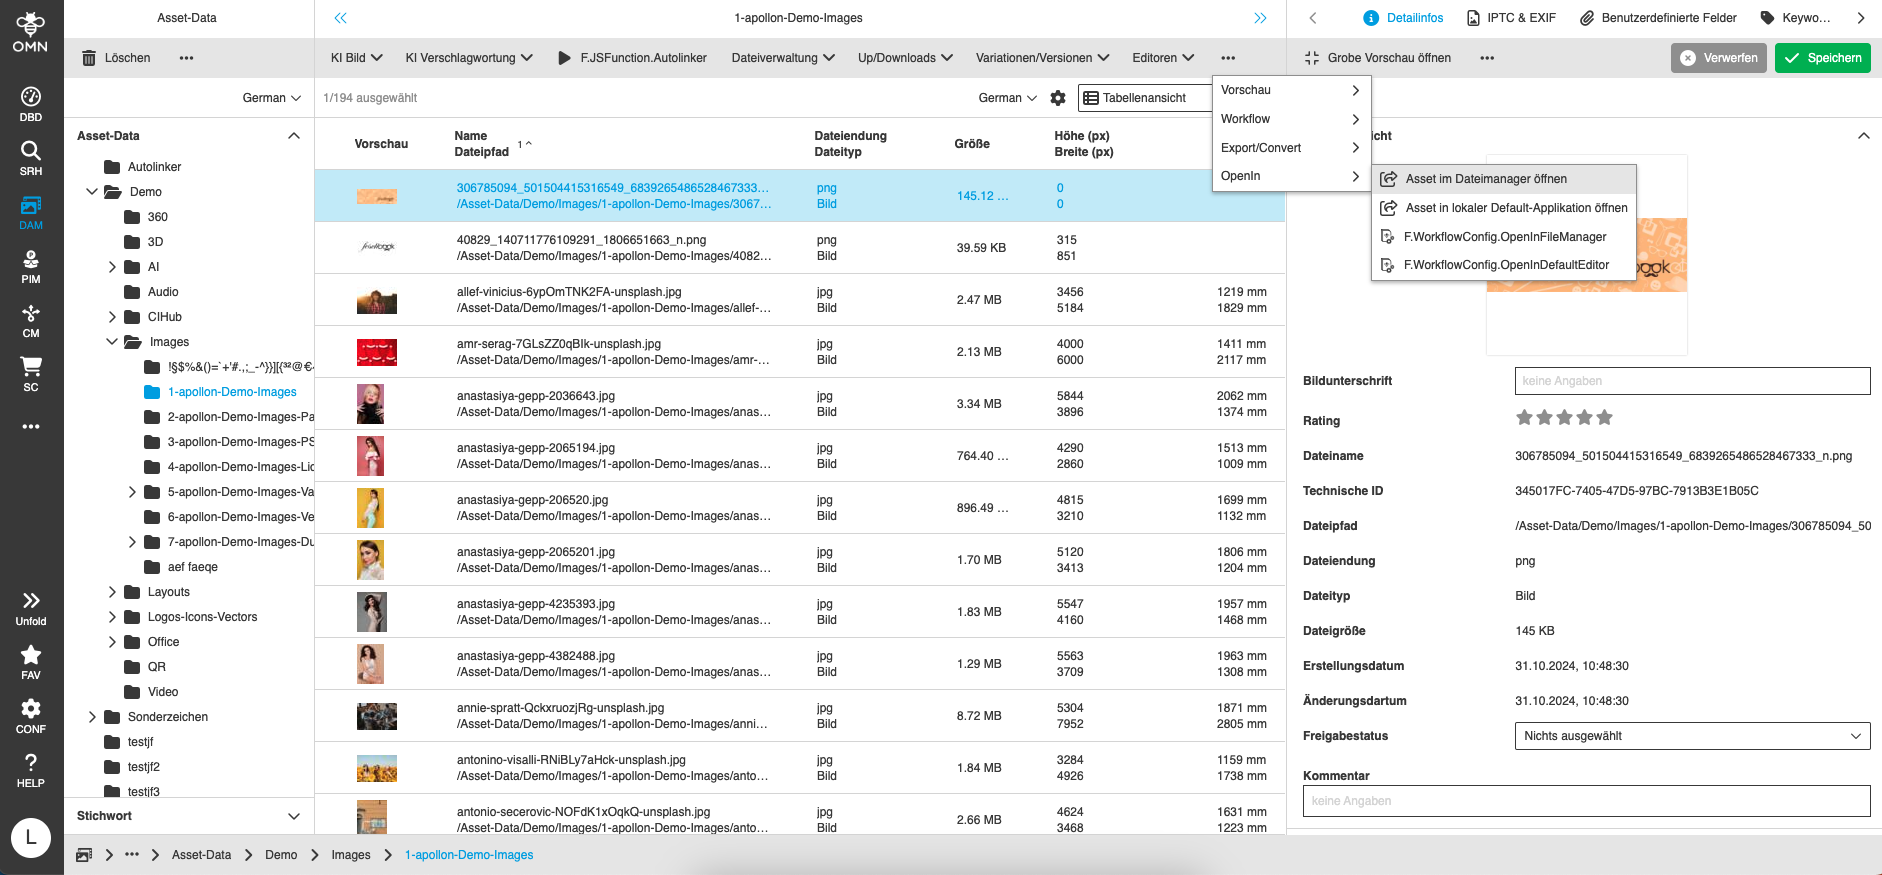Go to next detail tab arrow

click(x=1861, y=18)
